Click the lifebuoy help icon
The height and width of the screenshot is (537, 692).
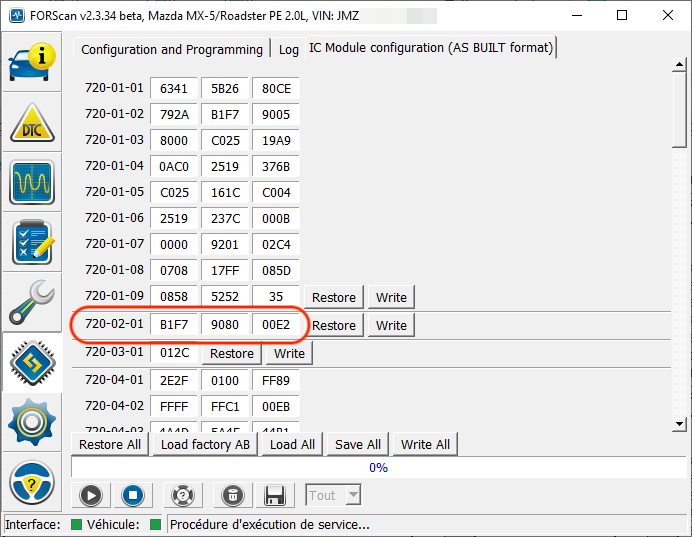tap(183, 495)
